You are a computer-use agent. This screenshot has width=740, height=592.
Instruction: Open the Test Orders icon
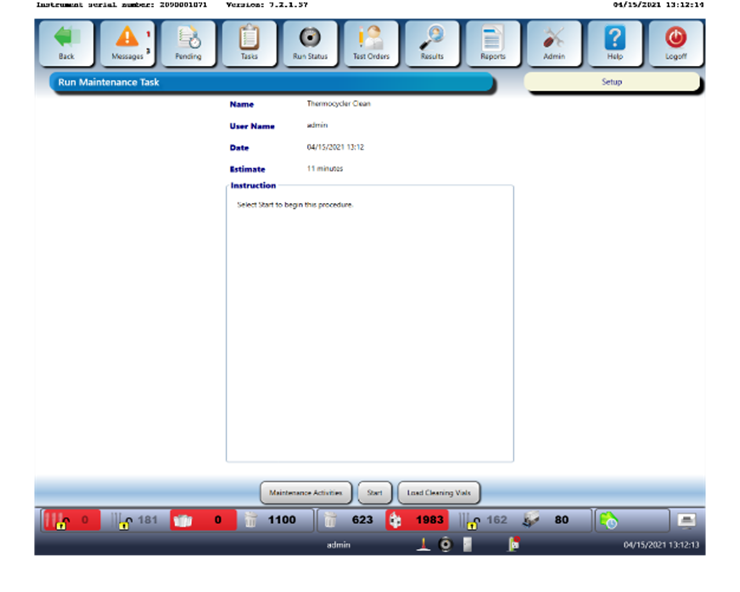371,39
